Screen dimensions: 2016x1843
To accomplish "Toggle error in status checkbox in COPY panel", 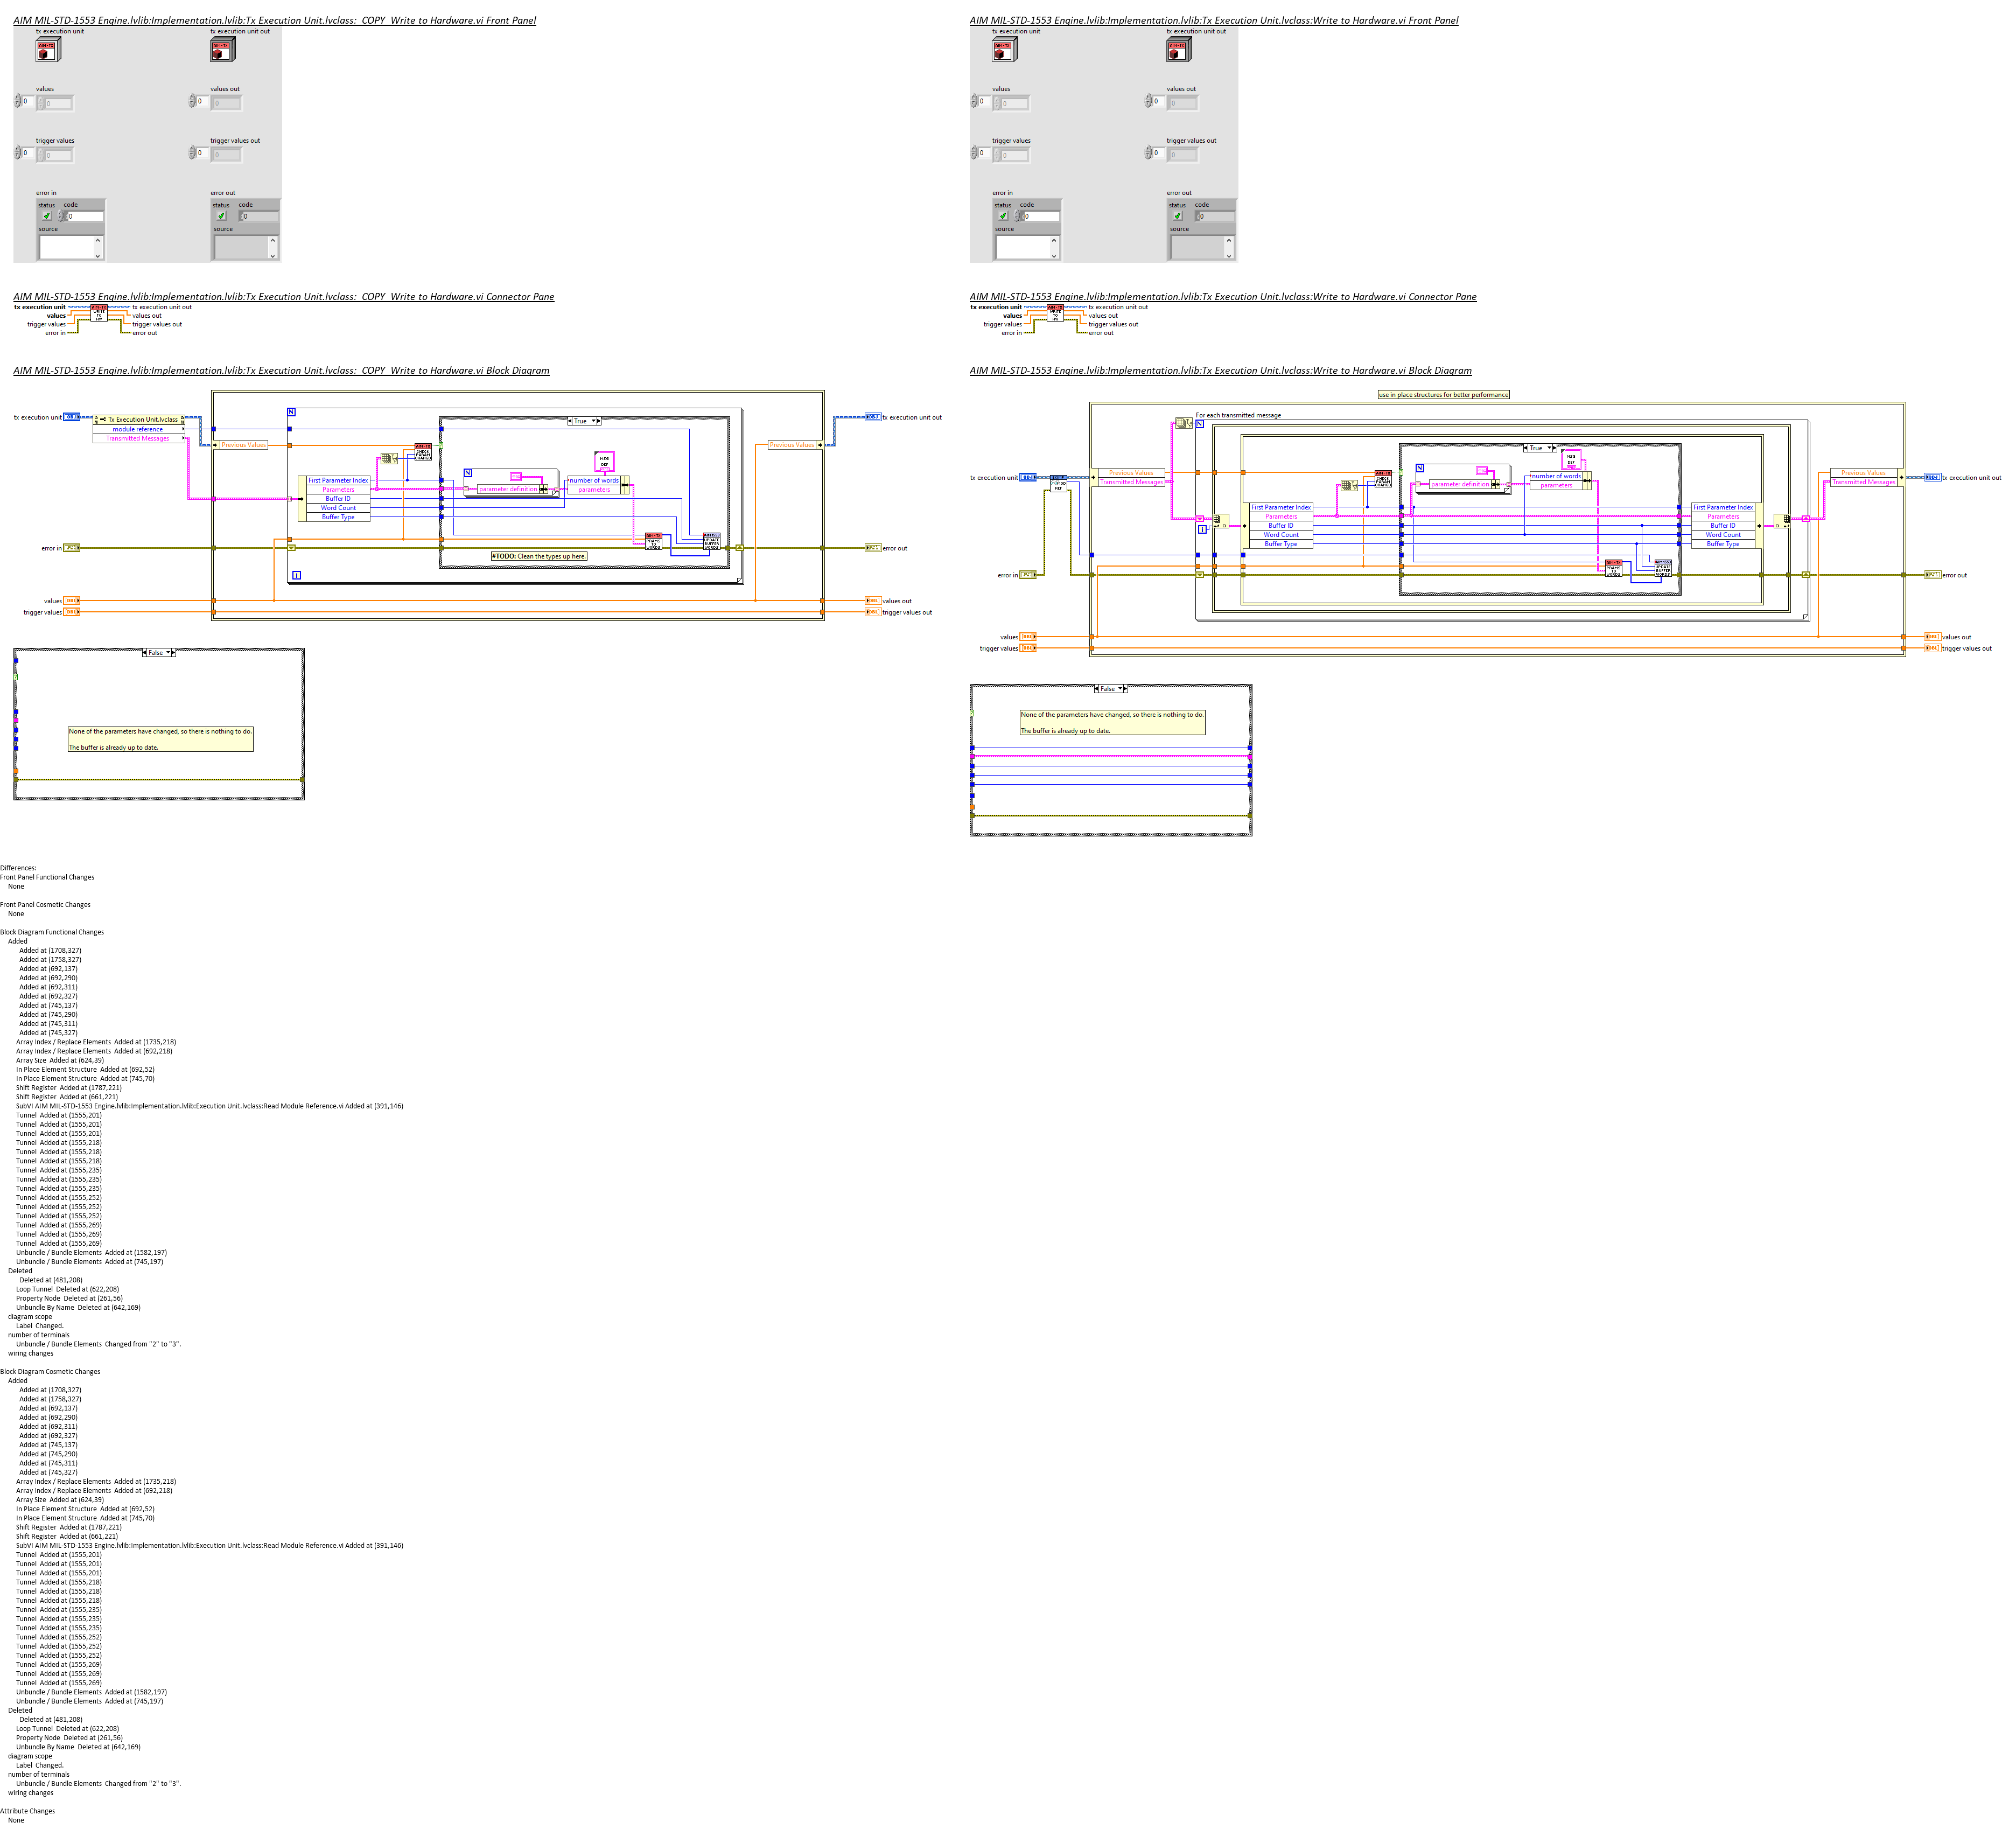I will click(46, 216).
